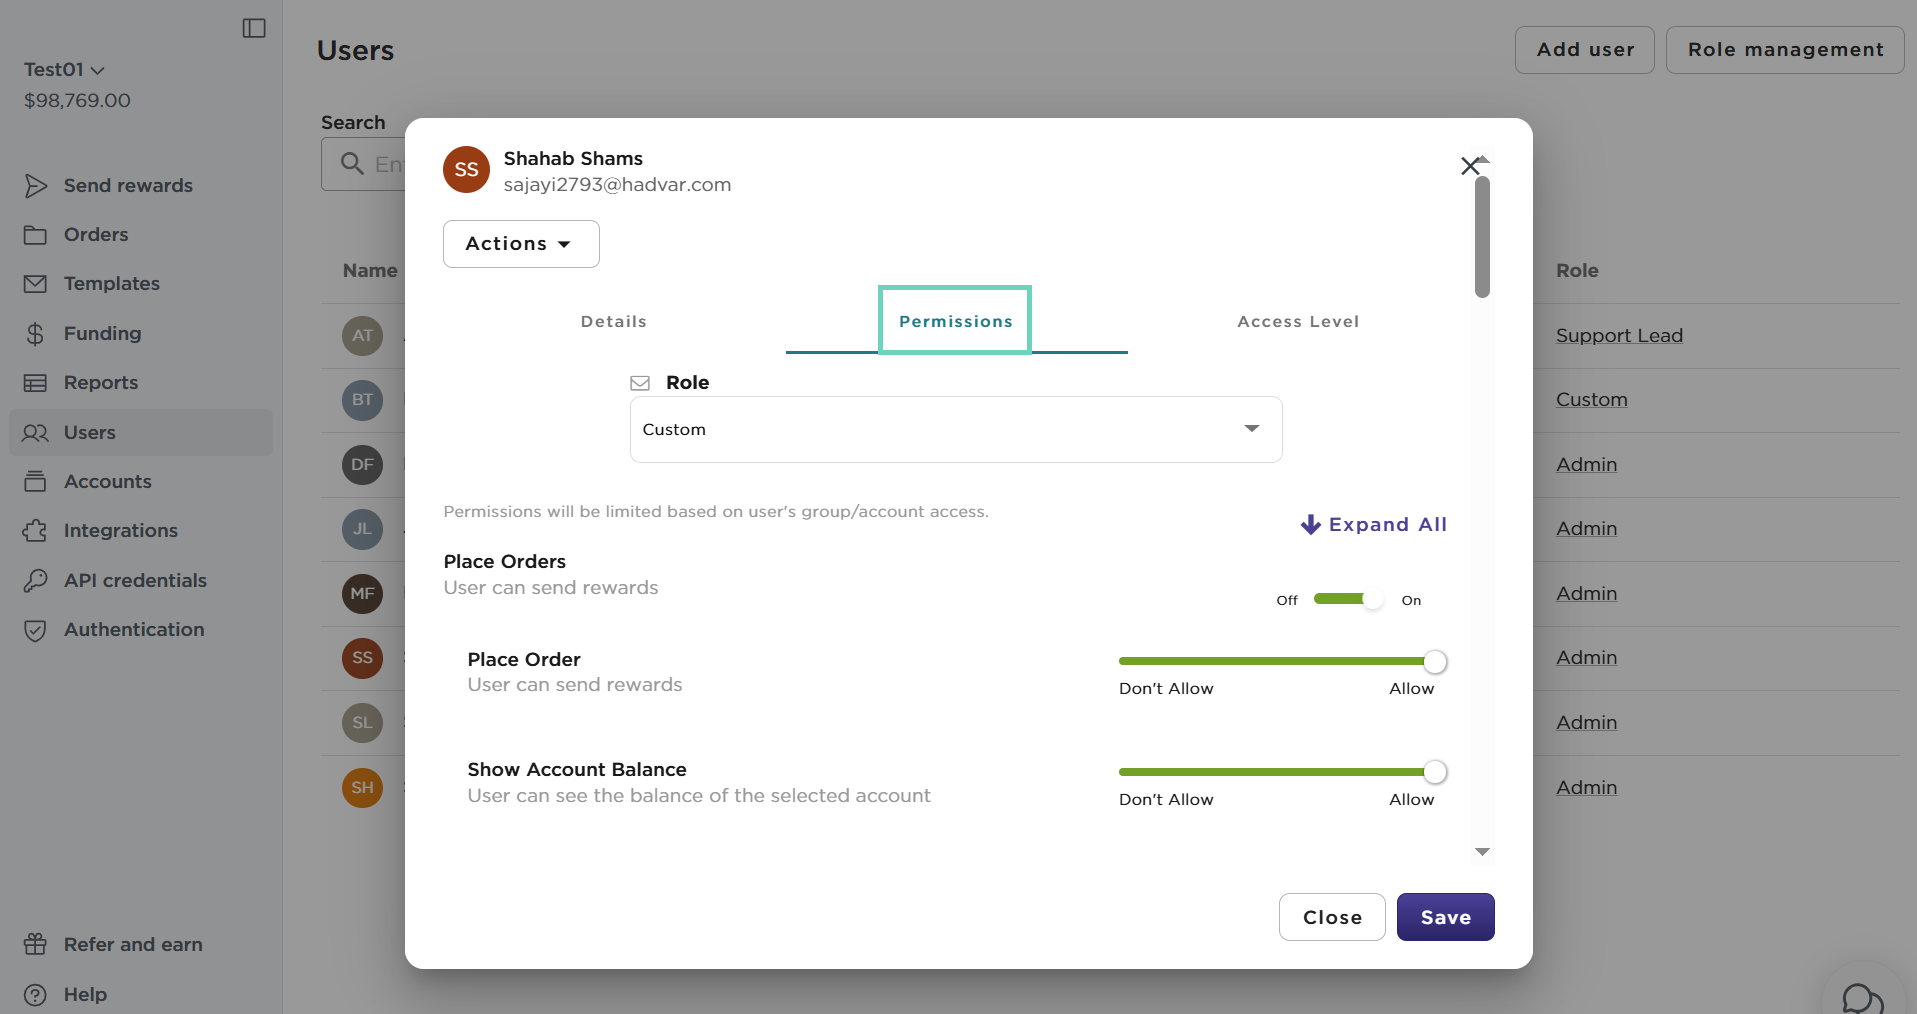Close the user dialog with X
The height and width of the screenshot is (1014, 1917).
(x=1470, y=166)
